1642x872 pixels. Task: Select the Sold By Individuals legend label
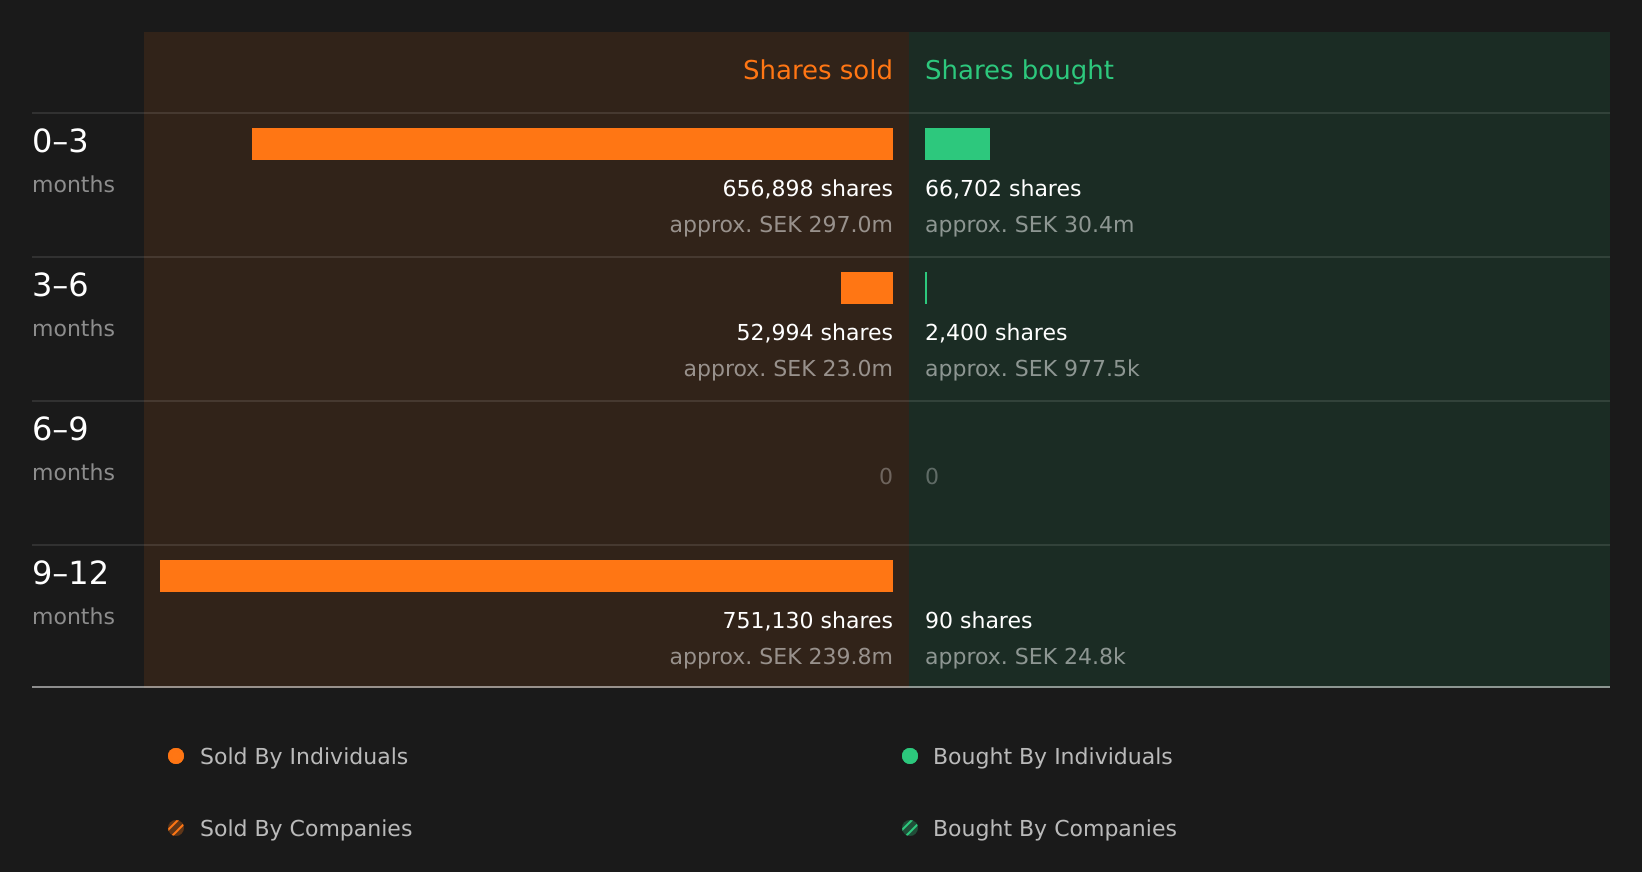[304, 757]
